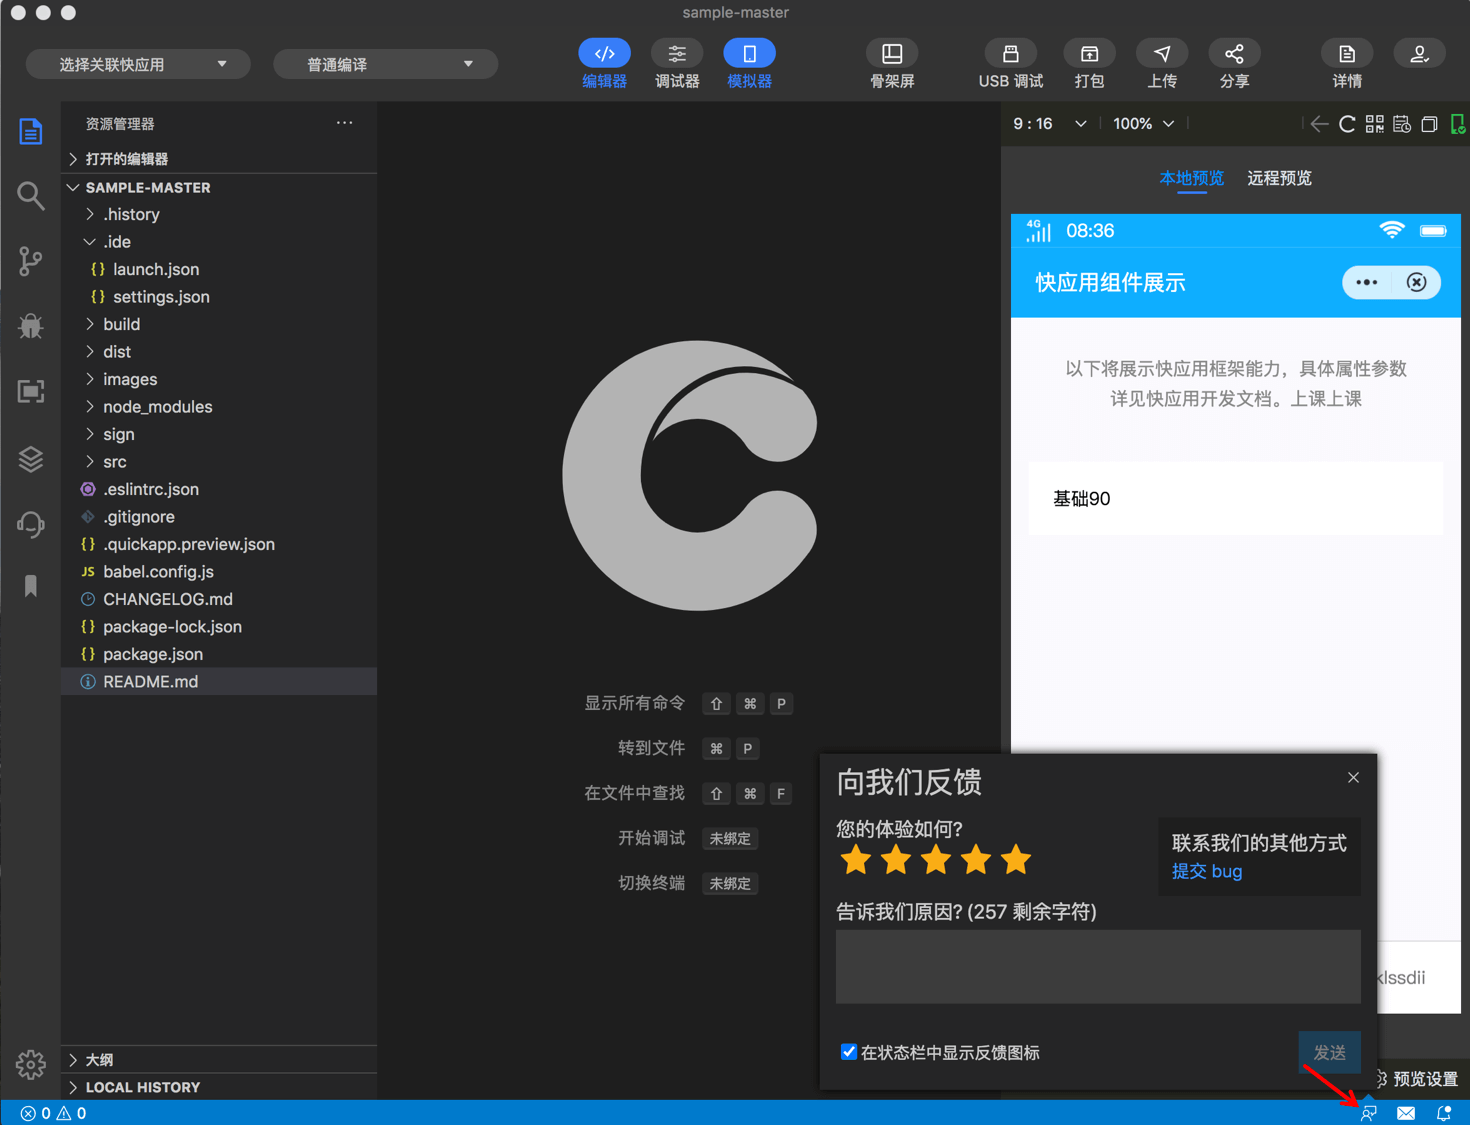Screen dimensions: 1470x1126
Task: Open the mail icon in status bar
Action: pyautogui.click(x=1405, y=1113)
